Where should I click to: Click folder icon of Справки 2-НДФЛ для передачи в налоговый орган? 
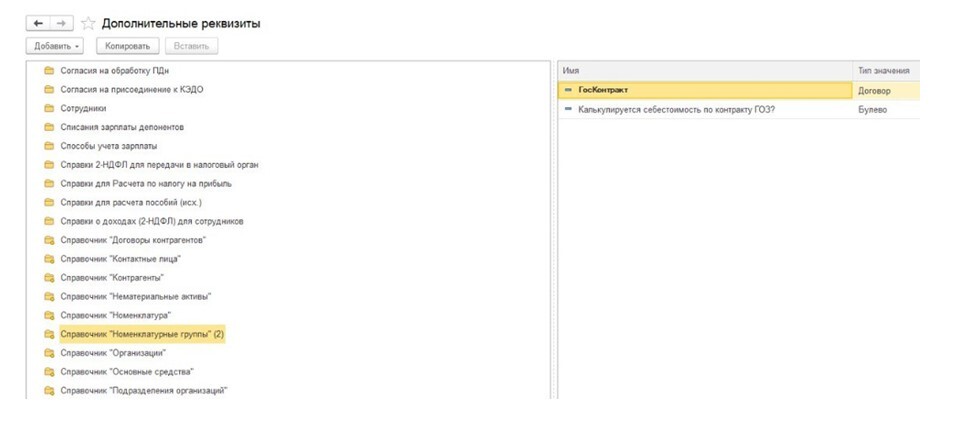tap(49, 165)
